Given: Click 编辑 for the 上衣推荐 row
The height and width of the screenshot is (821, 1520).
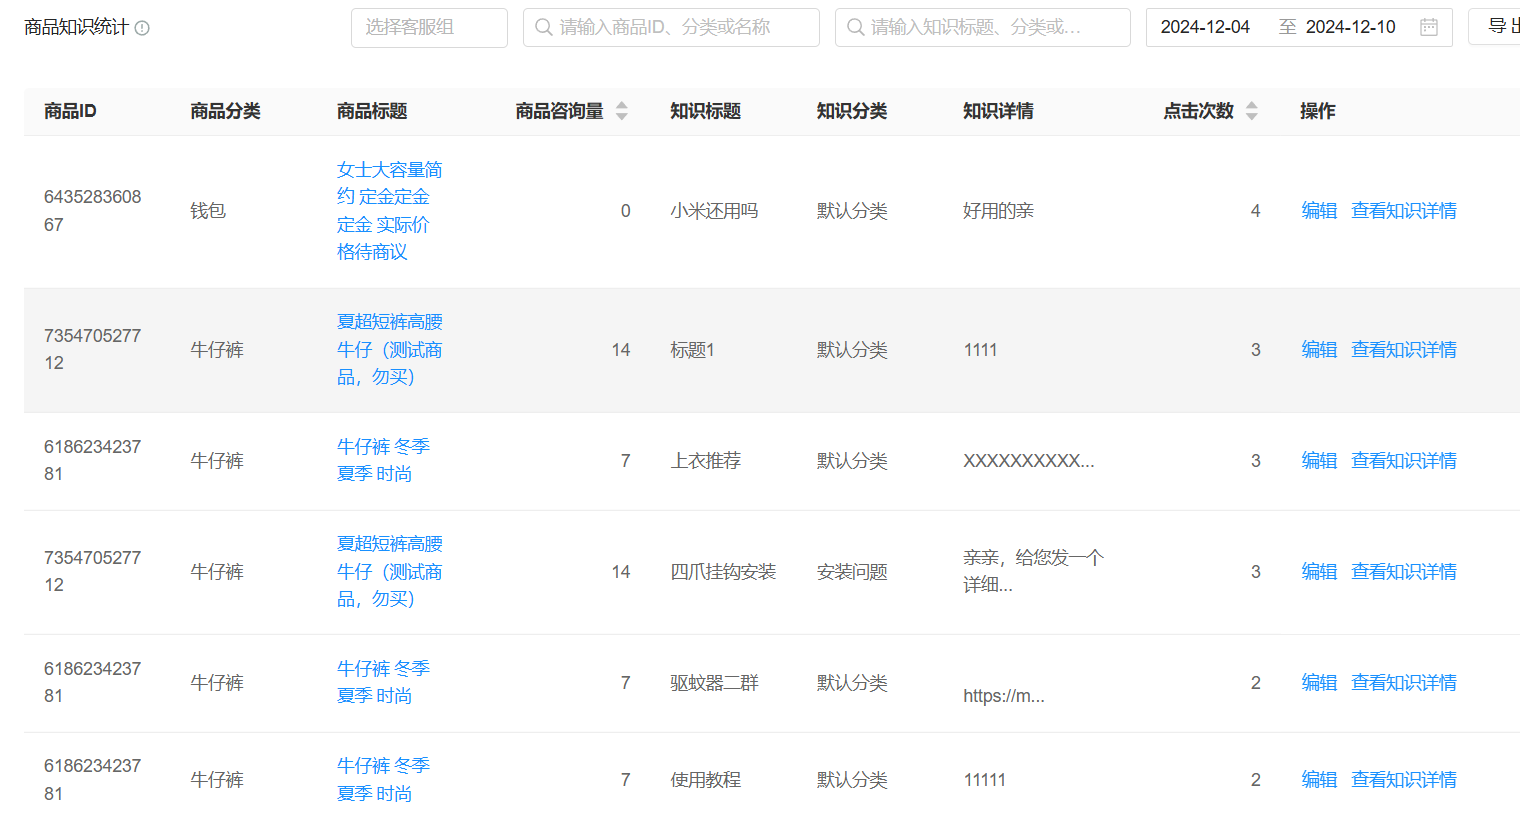Looking at the screenshot, I should click(x=1319, y=461).
